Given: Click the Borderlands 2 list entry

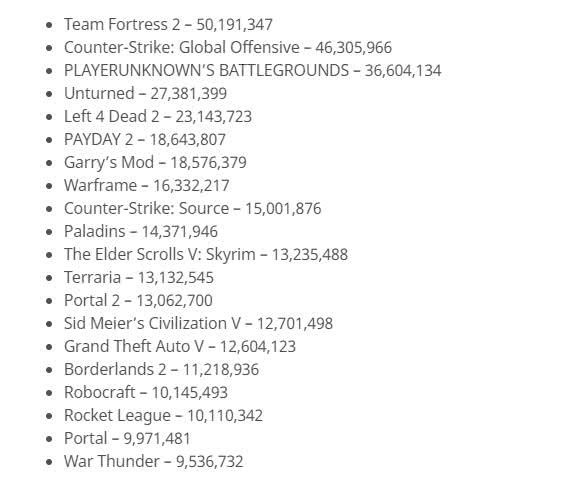Looking at the screenshot, I should tap(161, 369).
